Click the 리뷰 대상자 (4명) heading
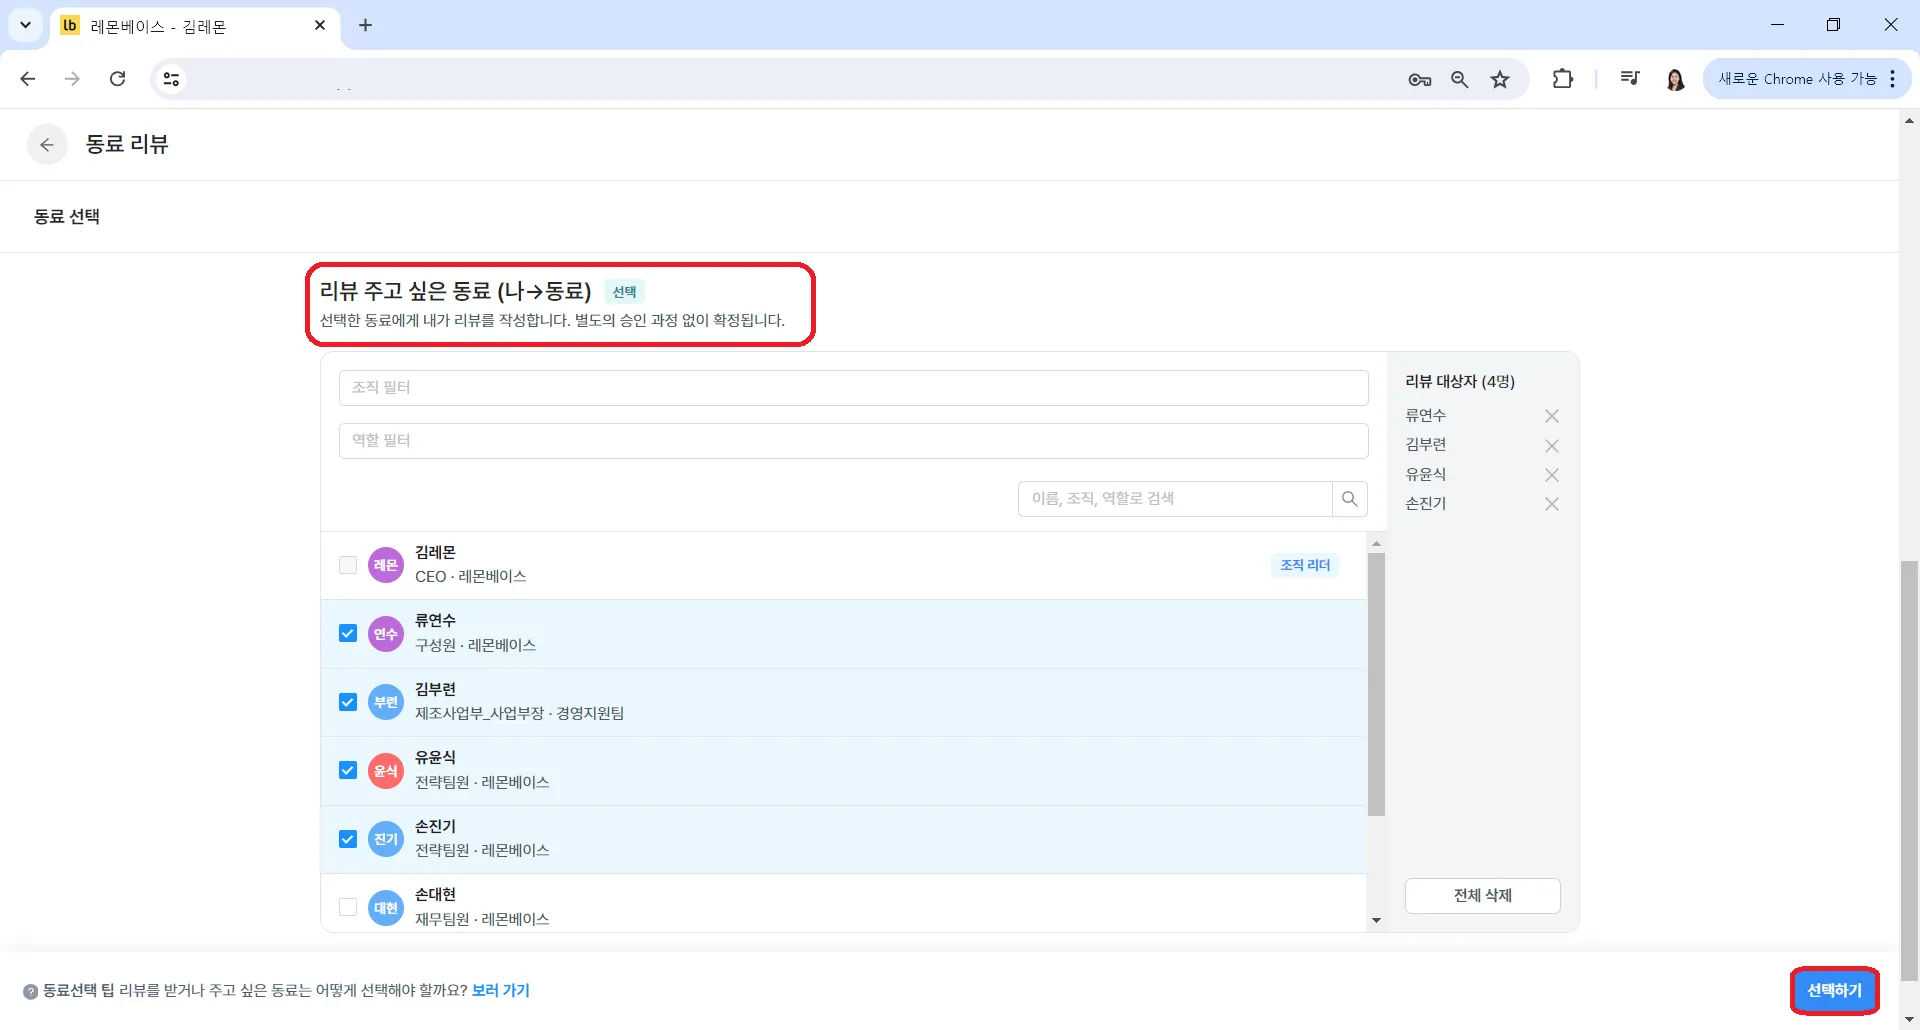 (1460, 382)
